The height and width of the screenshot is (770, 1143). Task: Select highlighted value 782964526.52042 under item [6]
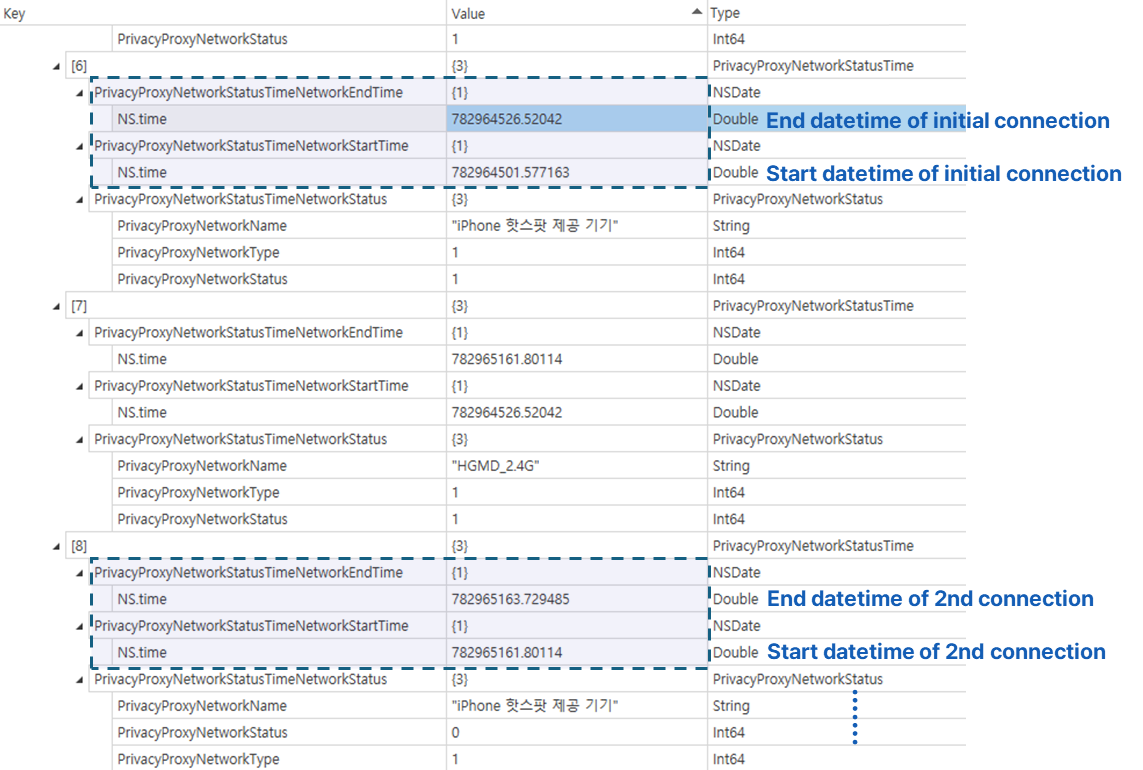[507, 119]
